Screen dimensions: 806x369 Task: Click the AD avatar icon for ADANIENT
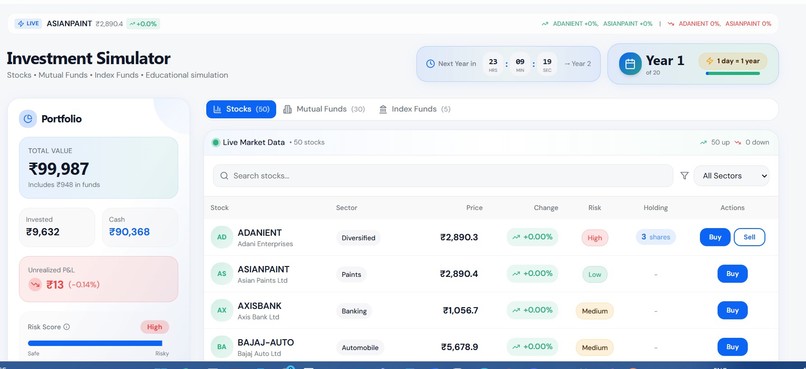222,237
